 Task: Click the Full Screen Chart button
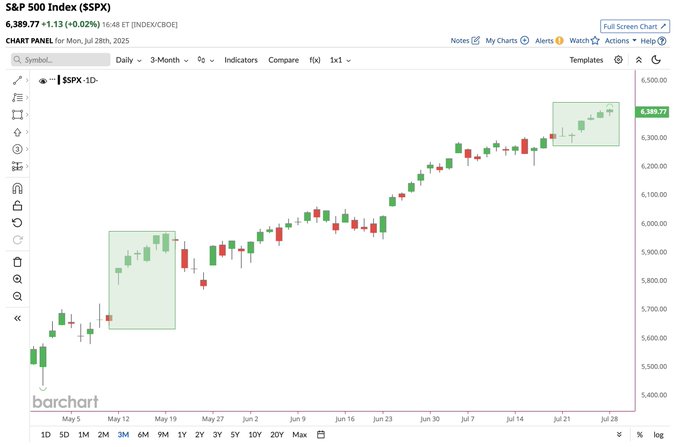pos(634,26)
